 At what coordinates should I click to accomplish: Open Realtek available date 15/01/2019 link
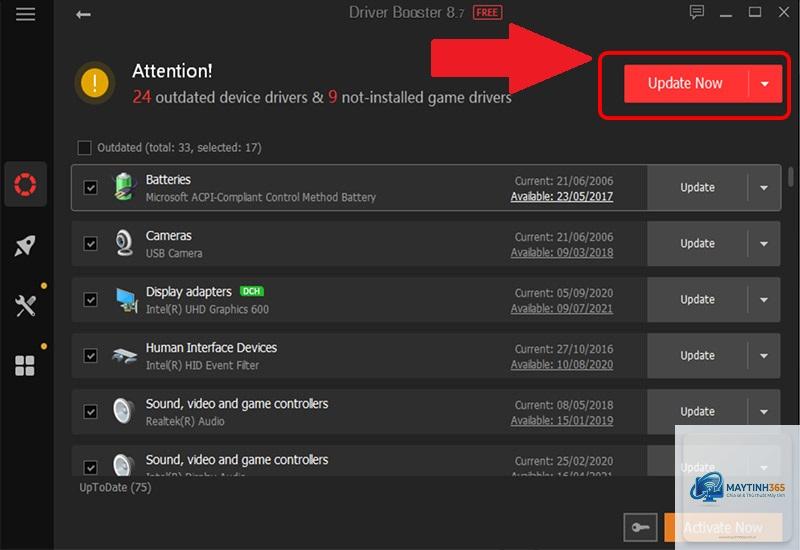tap(562, 421)
